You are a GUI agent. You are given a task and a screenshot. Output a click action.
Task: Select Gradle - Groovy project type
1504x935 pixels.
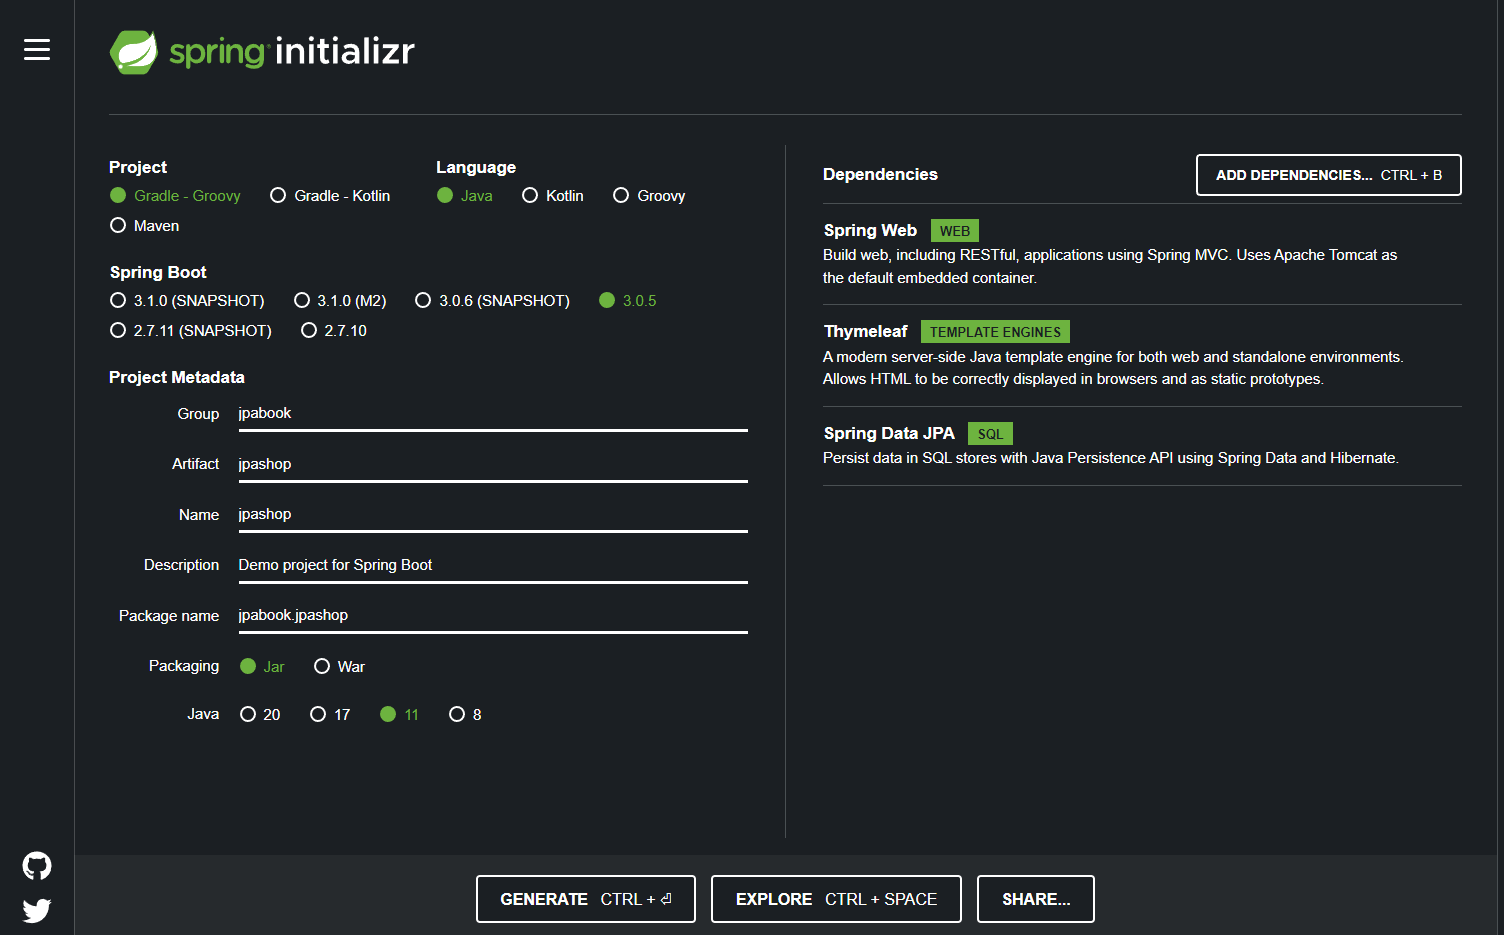pyautogui.click(x=175, y=196)
